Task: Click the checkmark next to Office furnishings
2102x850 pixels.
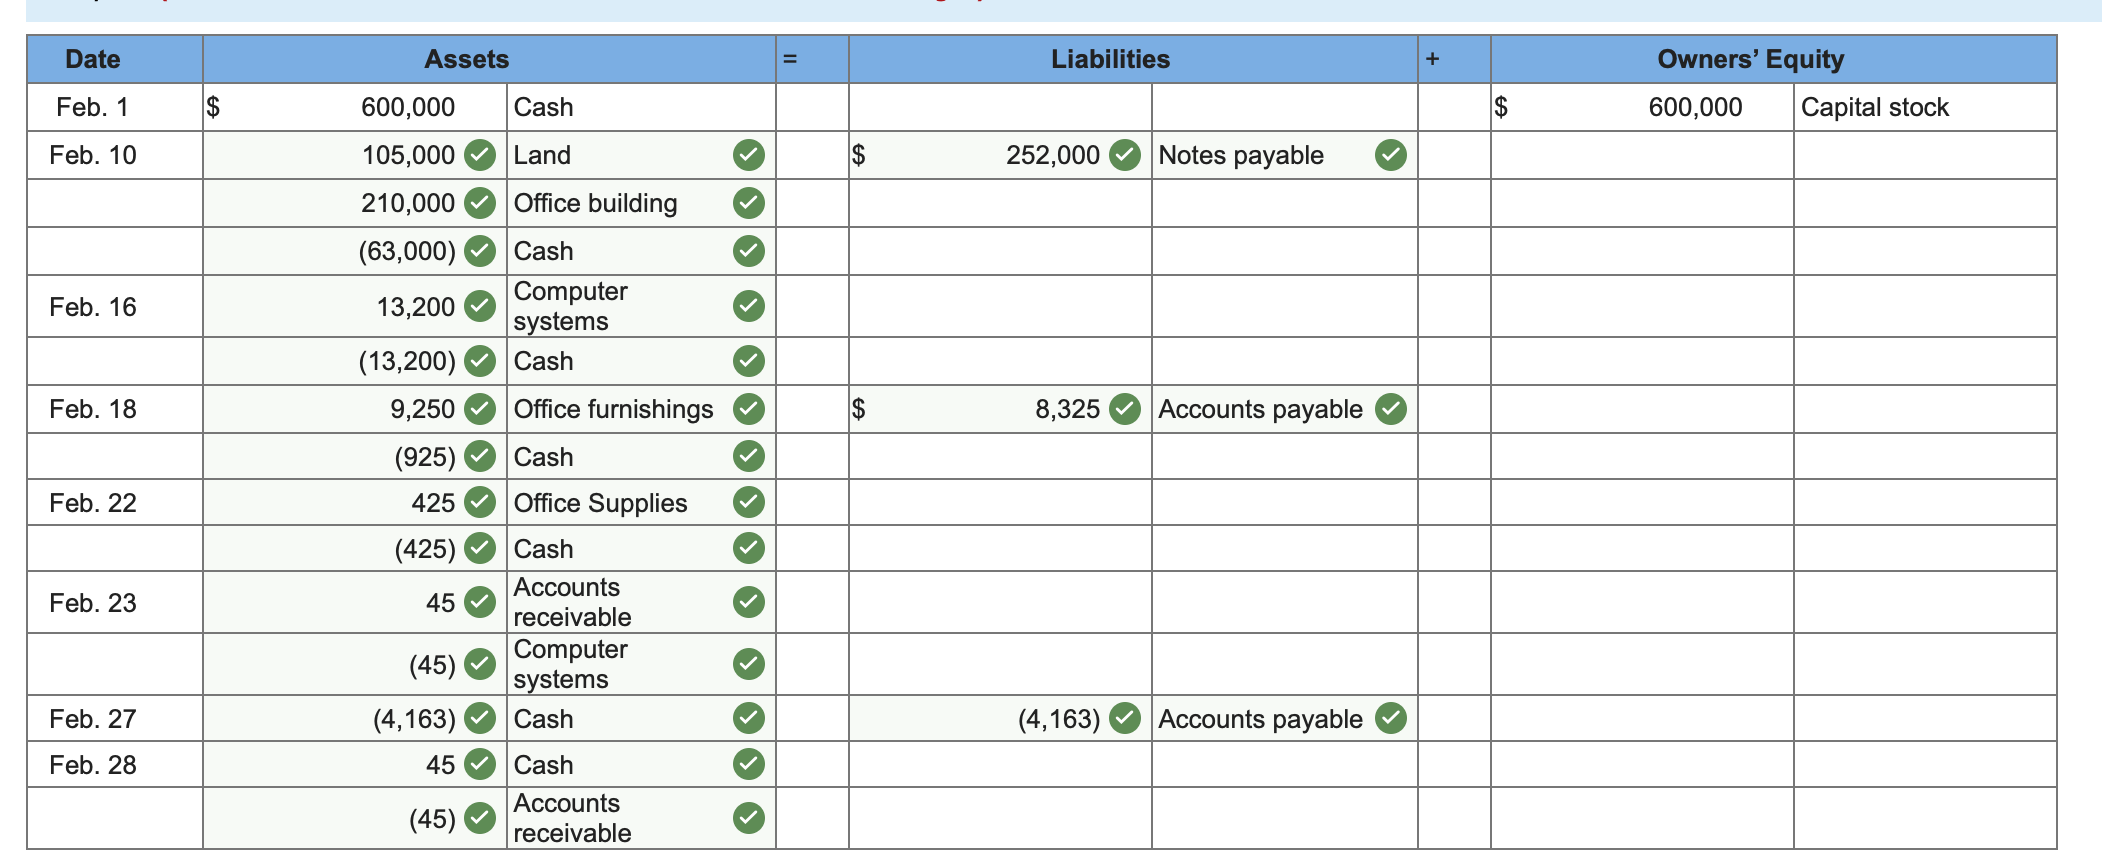Action: 749,409
